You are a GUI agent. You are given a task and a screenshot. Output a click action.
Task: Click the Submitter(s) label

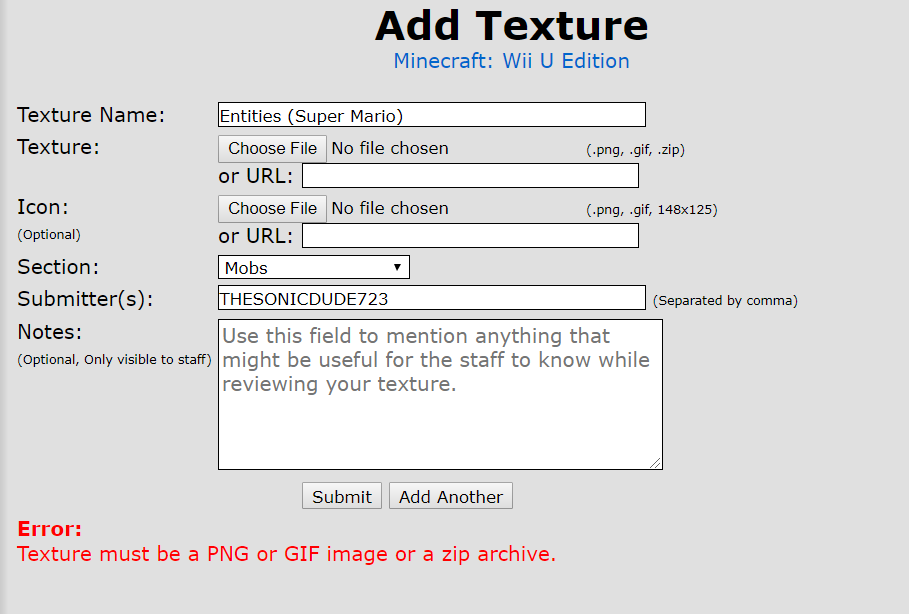coord(85,299)
